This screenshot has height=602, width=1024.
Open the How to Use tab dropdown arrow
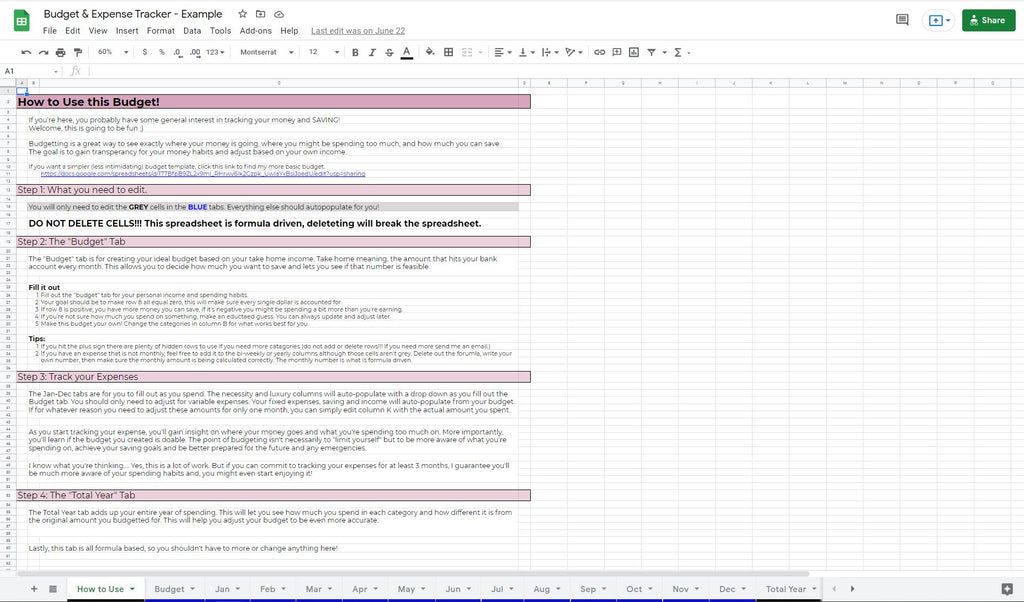pyautogui.click(x=132, y=589)
